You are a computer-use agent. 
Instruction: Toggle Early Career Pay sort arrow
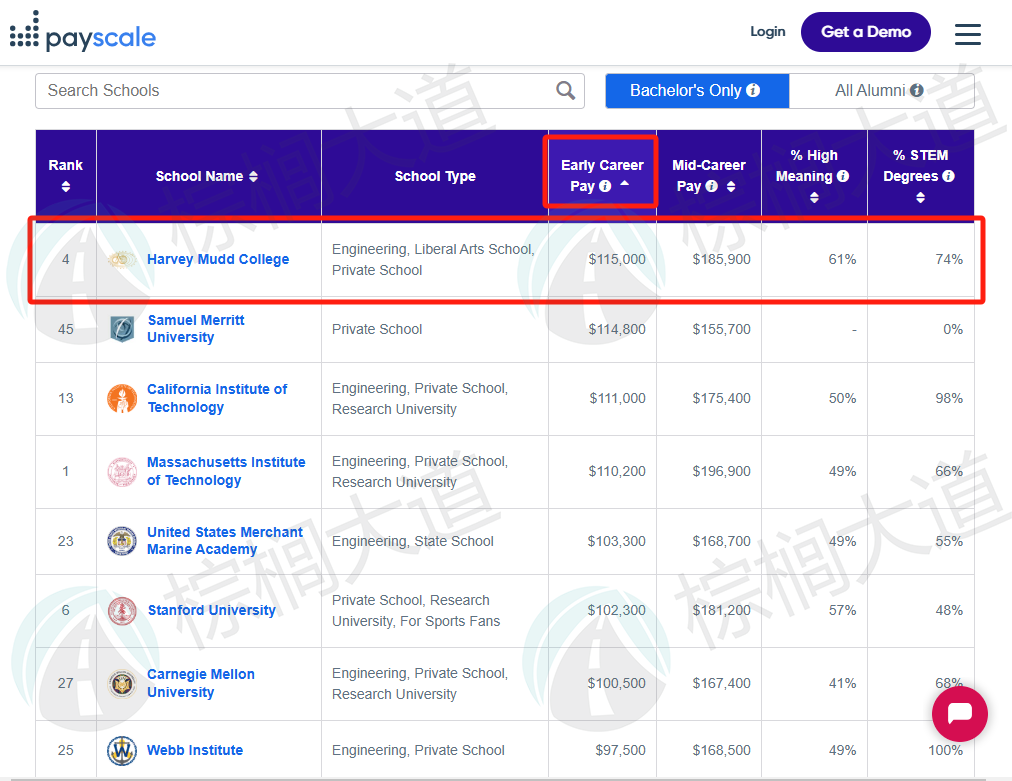click(625, 184)
